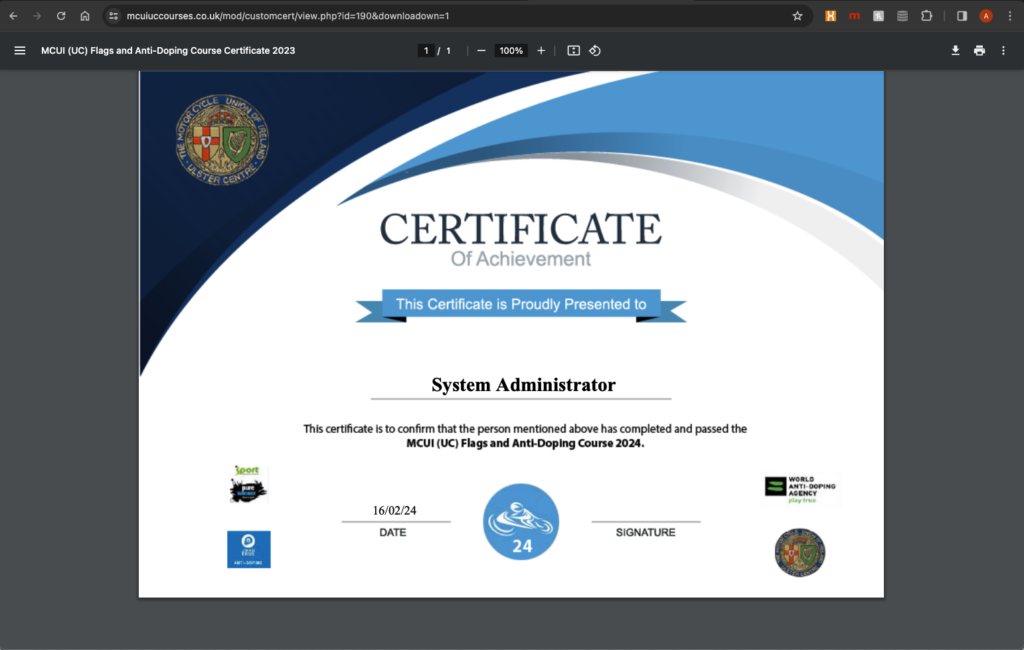Zoom out of the certificate
This screenshot has height=650, width=1024.
click(481, 50)
